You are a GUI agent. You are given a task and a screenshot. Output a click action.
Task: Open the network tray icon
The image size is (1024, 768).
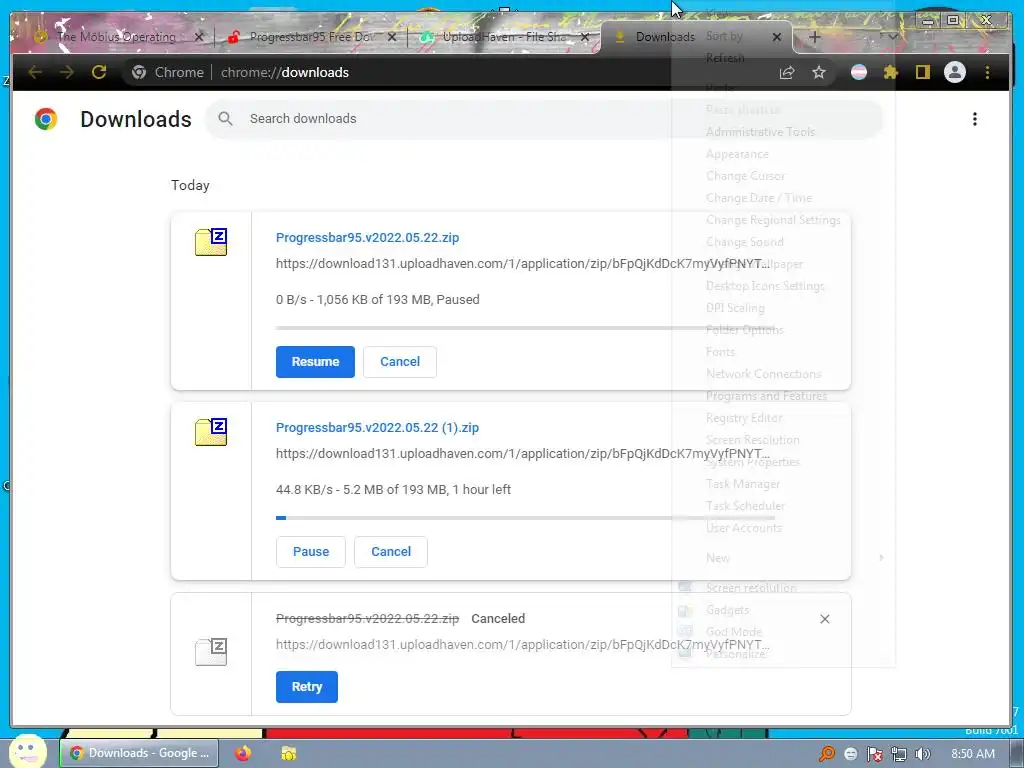tap(899, 754)
